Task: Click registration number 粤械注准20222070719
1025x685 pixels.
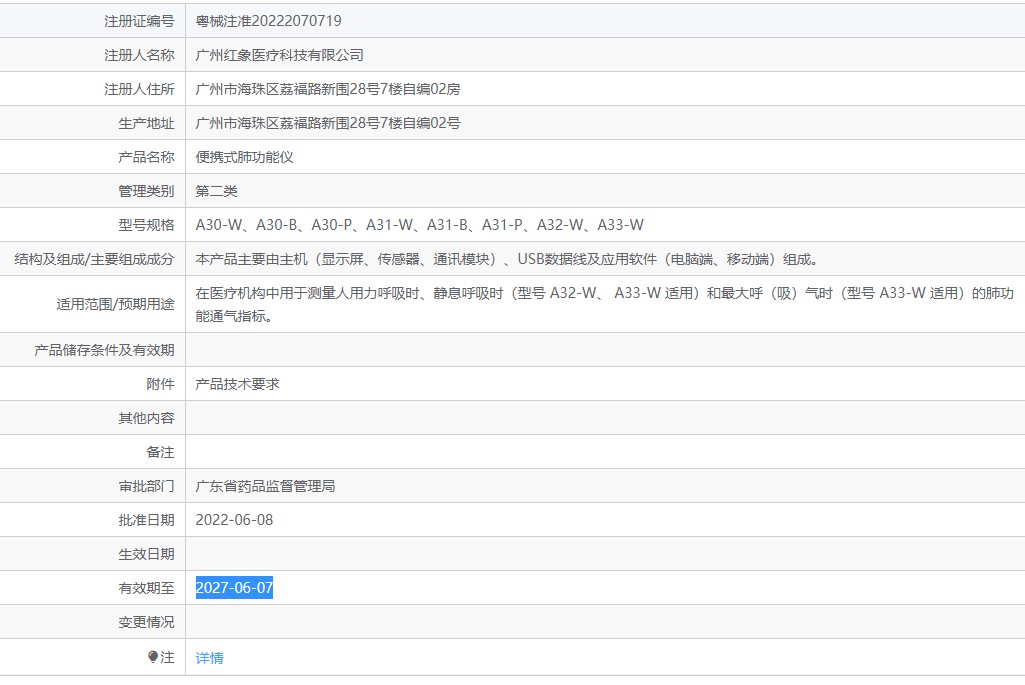Action: pos(268,21)
